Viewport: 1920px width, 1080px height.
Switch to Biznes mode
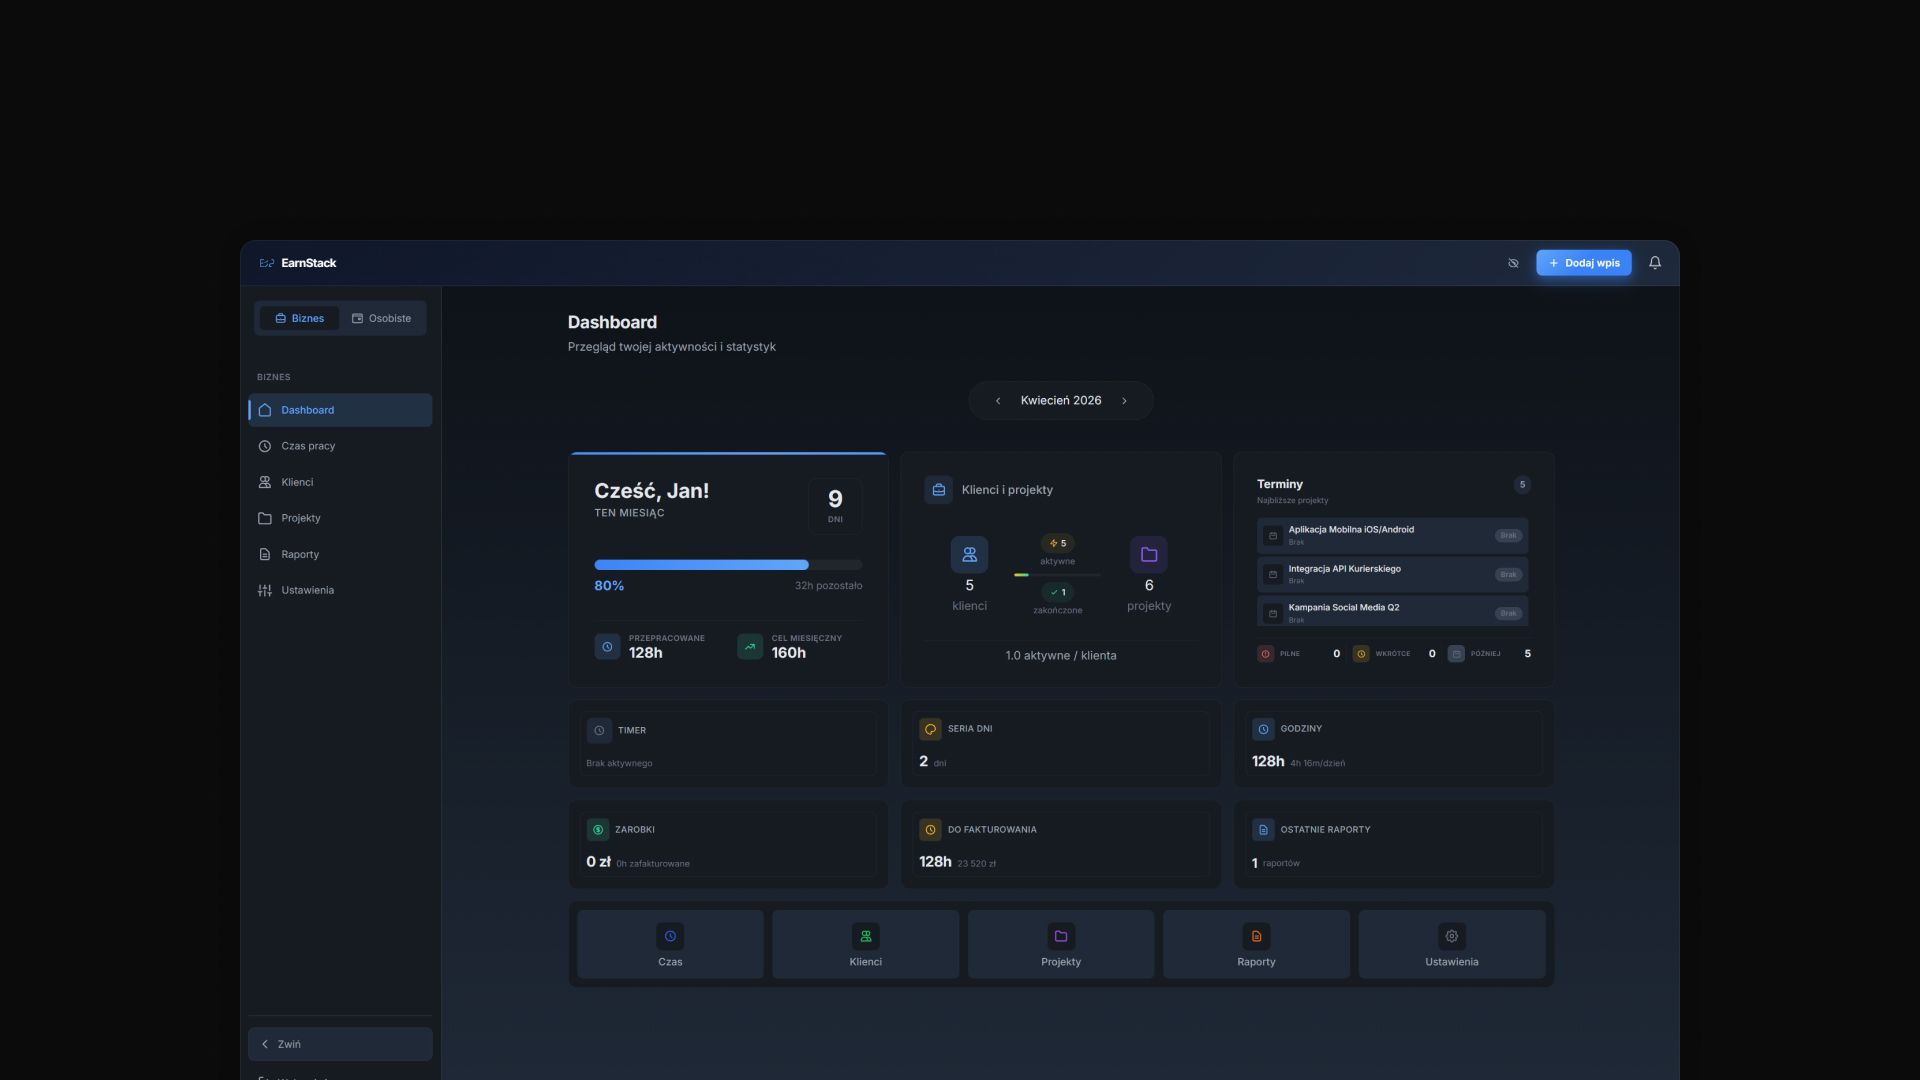tap(299, 318)
